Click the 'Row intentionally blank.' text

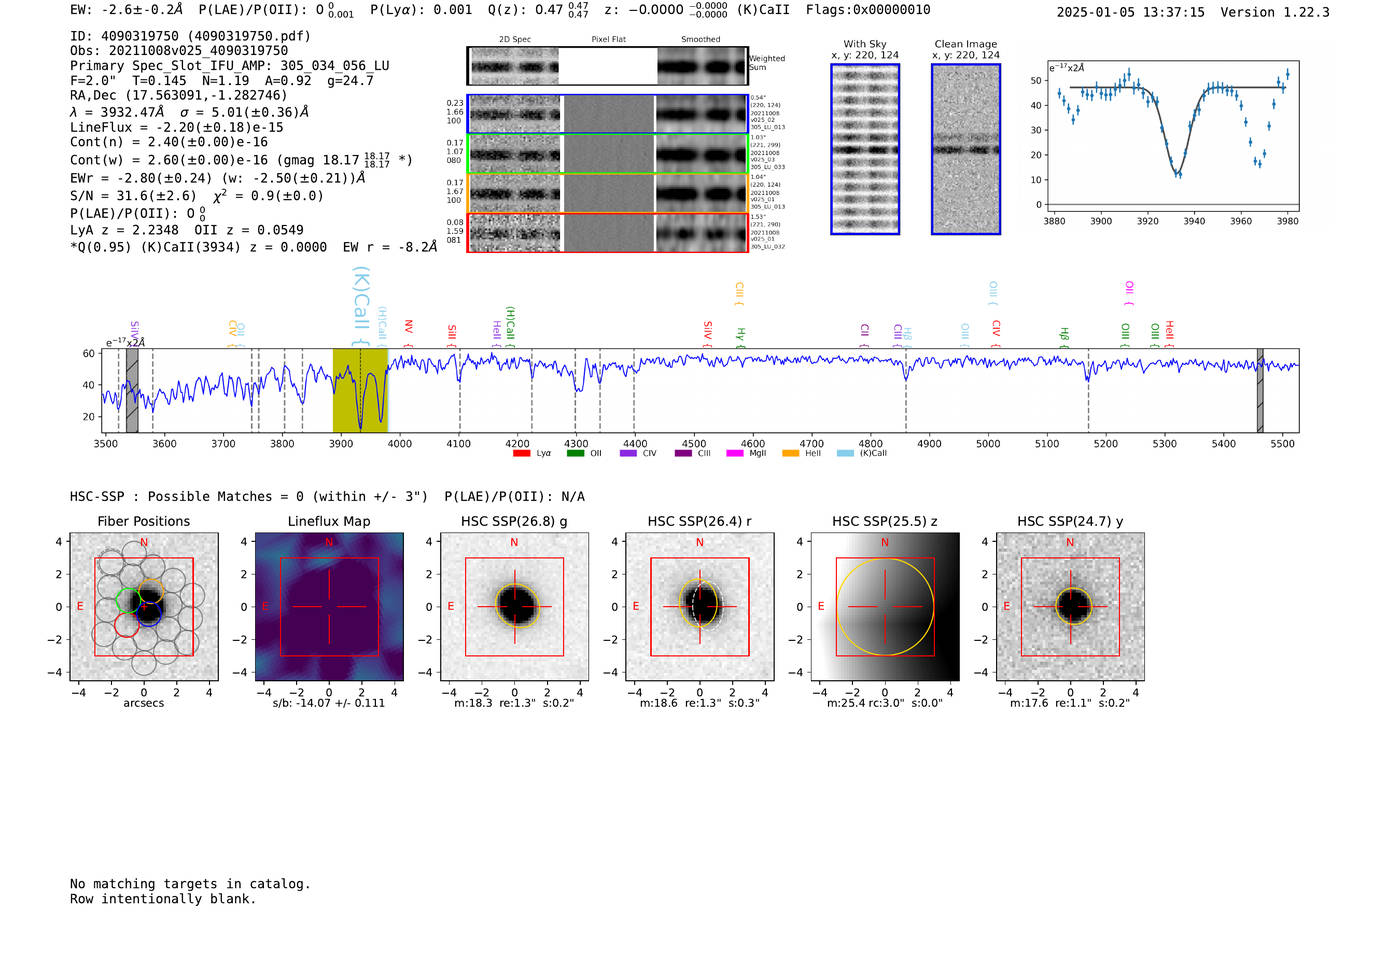(x=163, y=899)
